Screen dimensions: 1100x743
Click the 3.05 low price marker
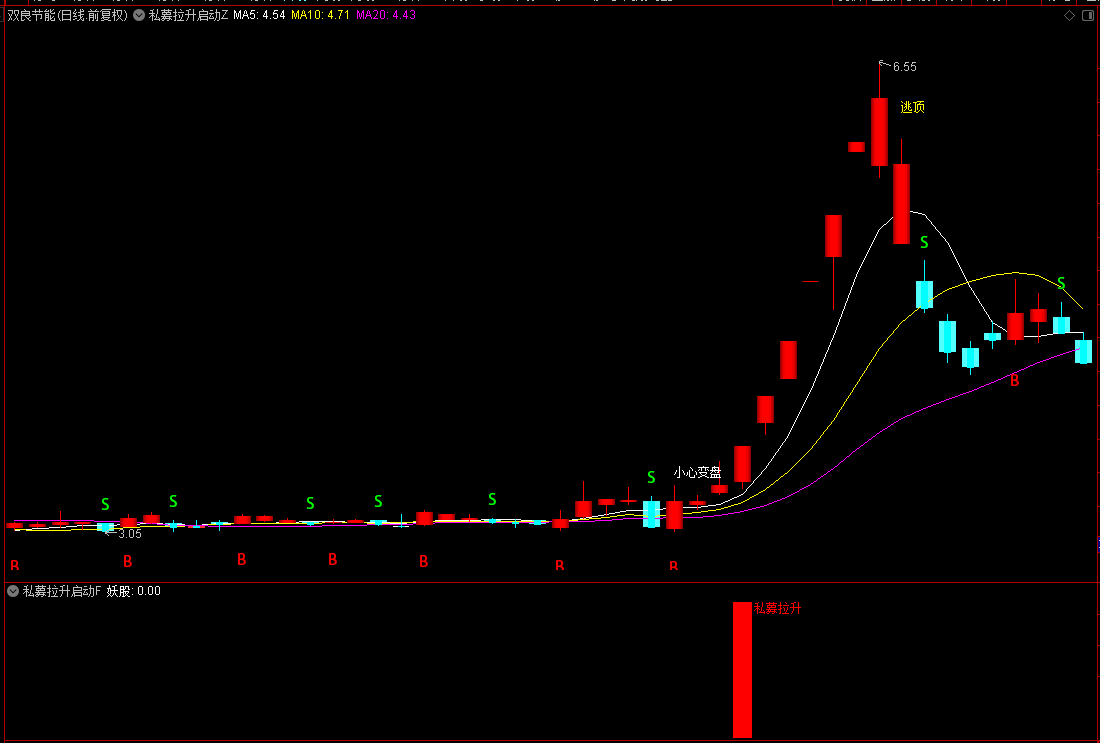pyautogui.click(x=129, y=534)
